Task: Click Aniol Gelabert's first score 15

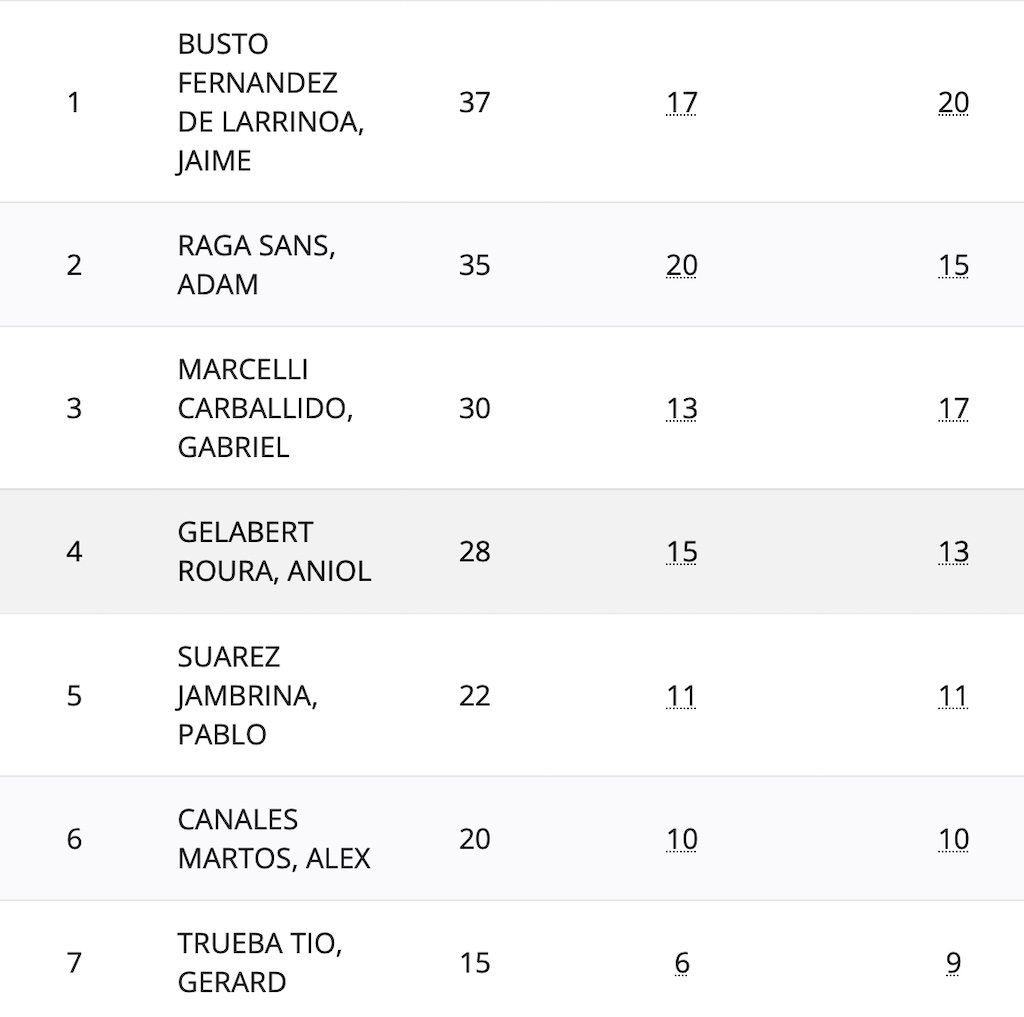Action: click(x=681, y=551)
